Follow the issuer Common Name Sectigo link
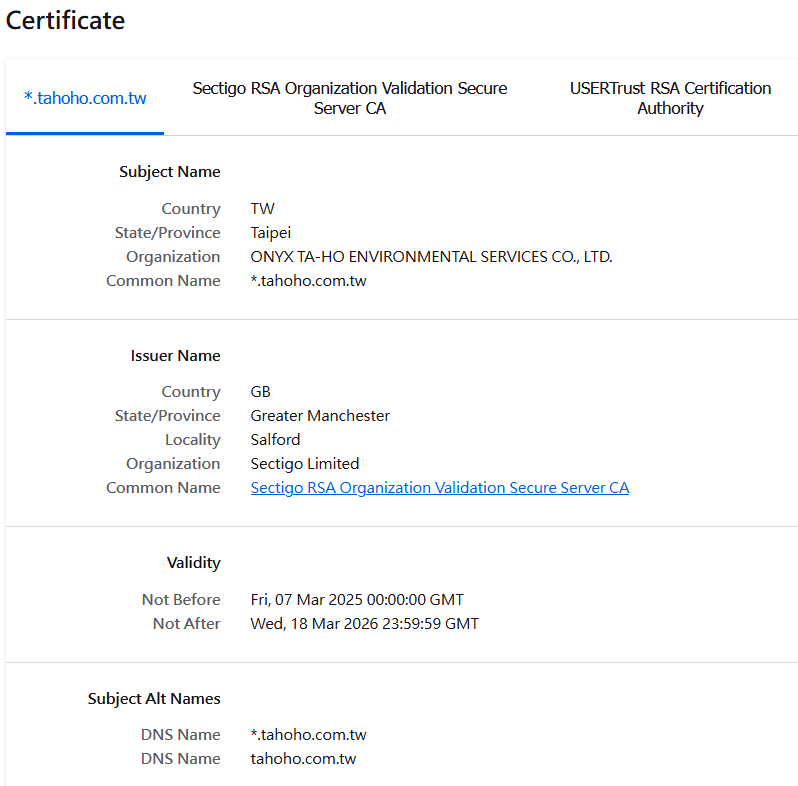This screenshot has height=786, width=798. point(439,488)
